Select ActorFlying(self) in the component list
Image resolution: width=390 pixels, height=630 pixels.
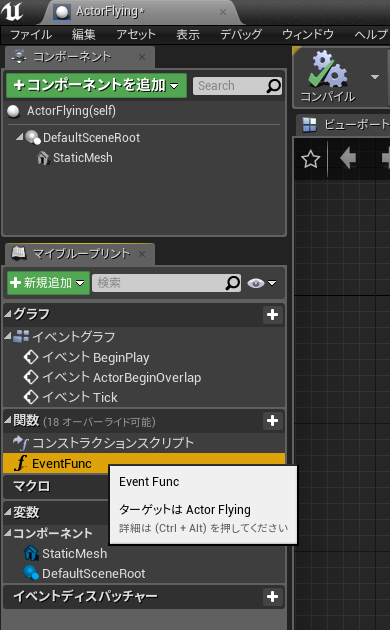coord(145,111)
